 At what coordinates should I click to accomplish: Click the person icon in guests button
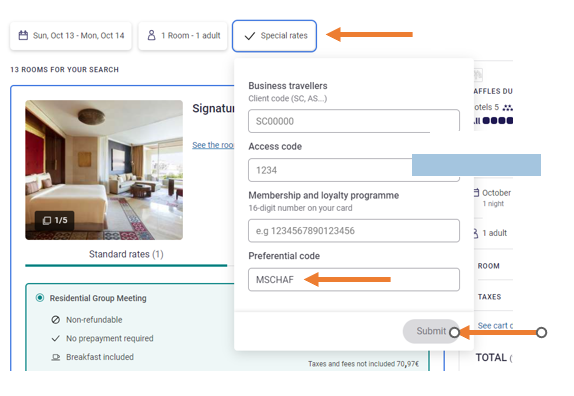pyautogui.click(x=151, y=35)
